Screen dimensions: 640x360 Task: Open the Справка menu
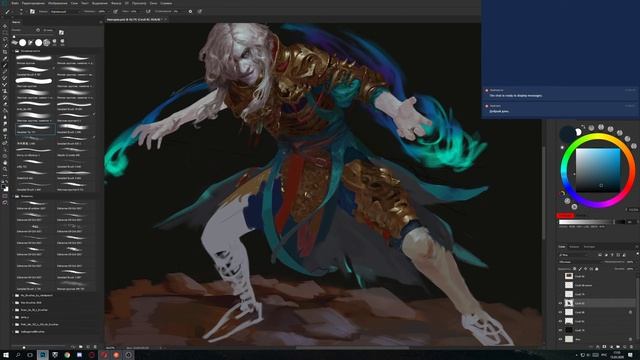[x=166, y=3]
